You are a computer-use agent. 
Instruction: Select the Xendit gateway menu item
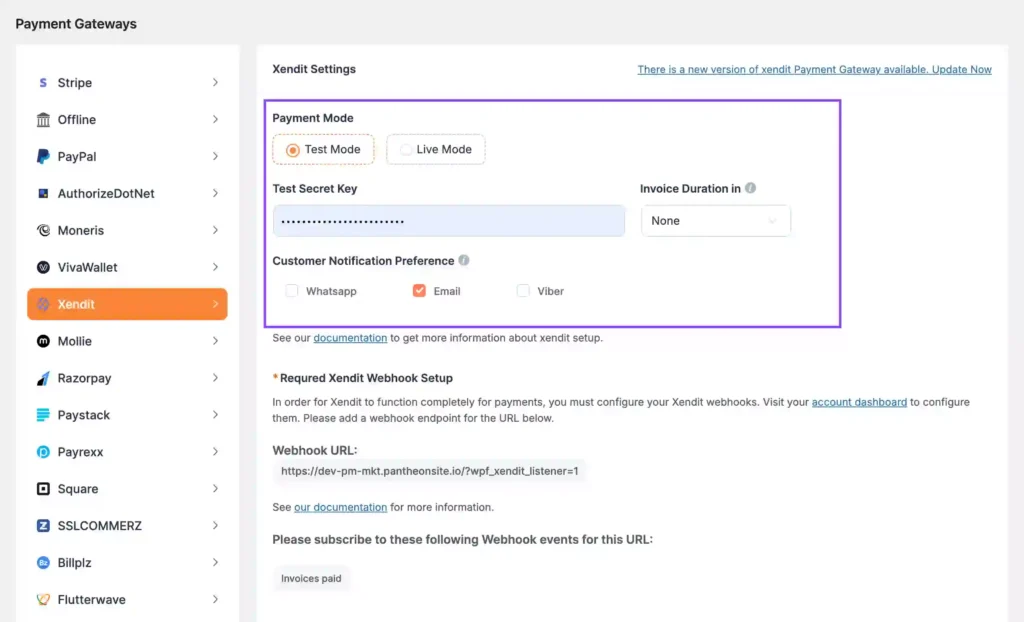tap(127, 304)
